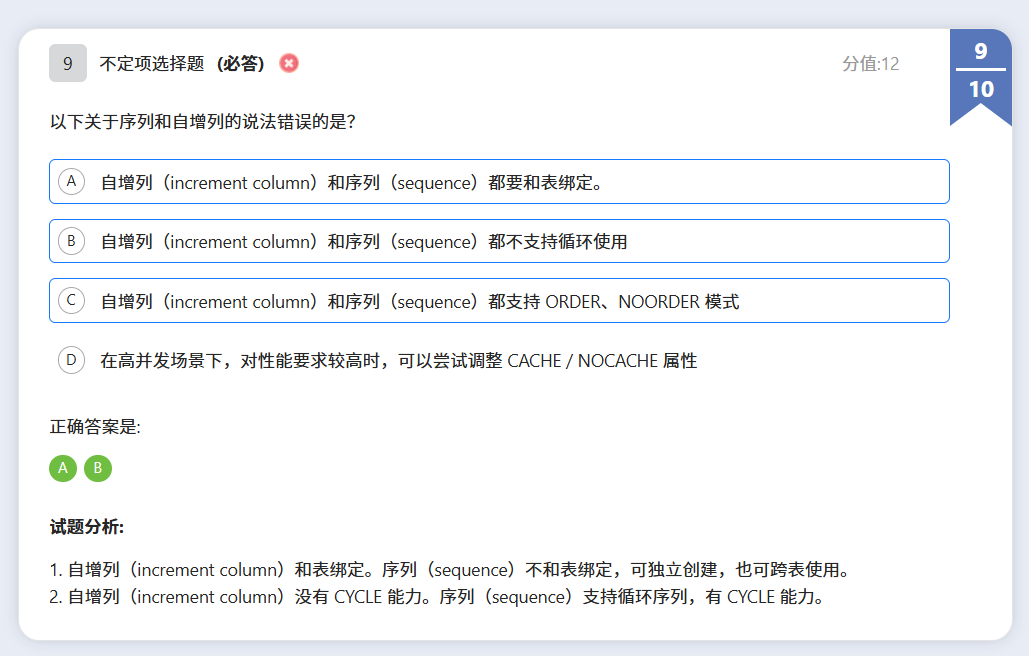Toggle the option B circle
The image size is (1029, 656).
[x=71, y=241]
